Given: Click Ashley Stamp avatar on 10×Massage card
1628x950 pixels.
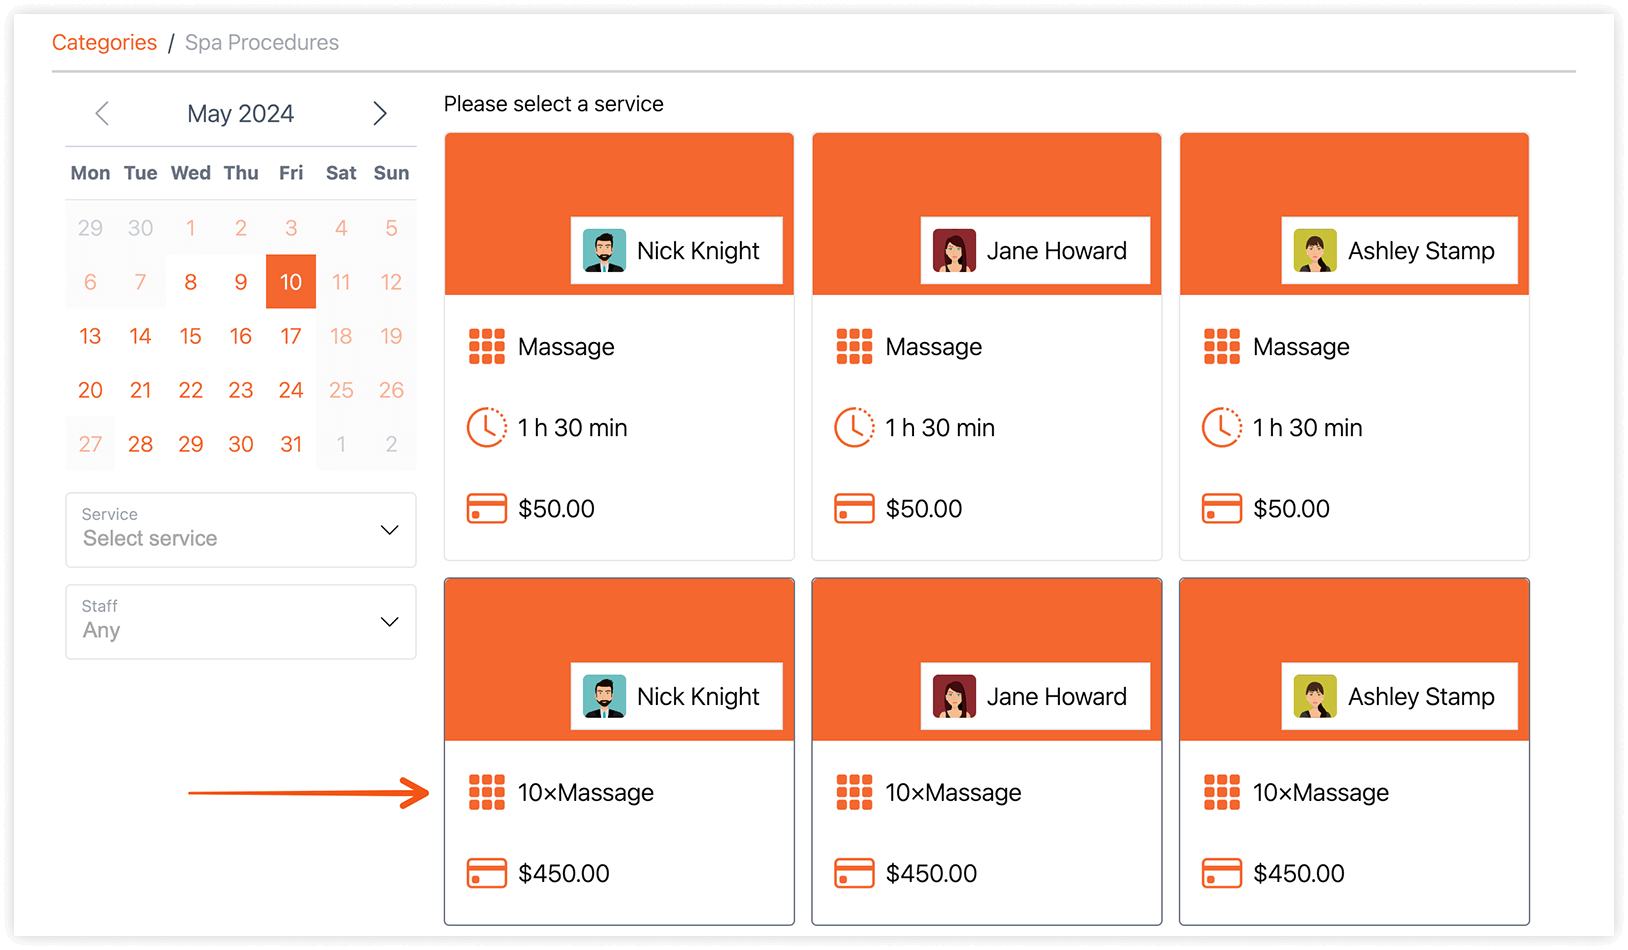Looking at the screenshot, I should point(1315,697).
